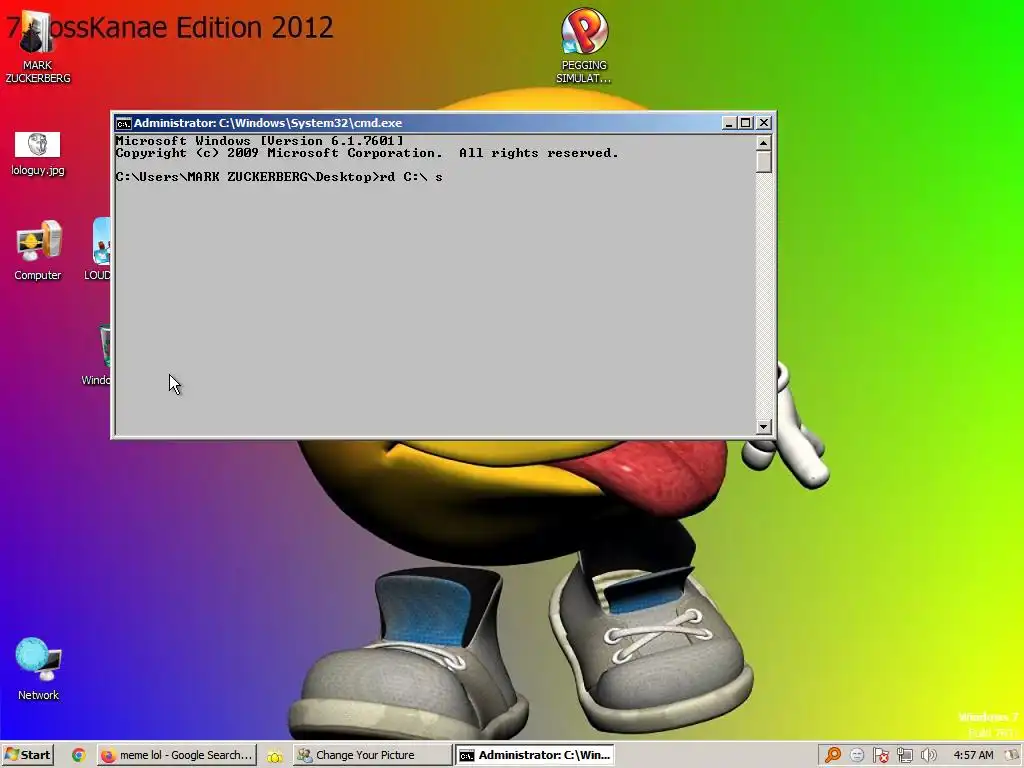Open the PEGGING SIMULAT... desktop icon
The width and height of the screenshot is (1024, 768).
tap(584, 46)
